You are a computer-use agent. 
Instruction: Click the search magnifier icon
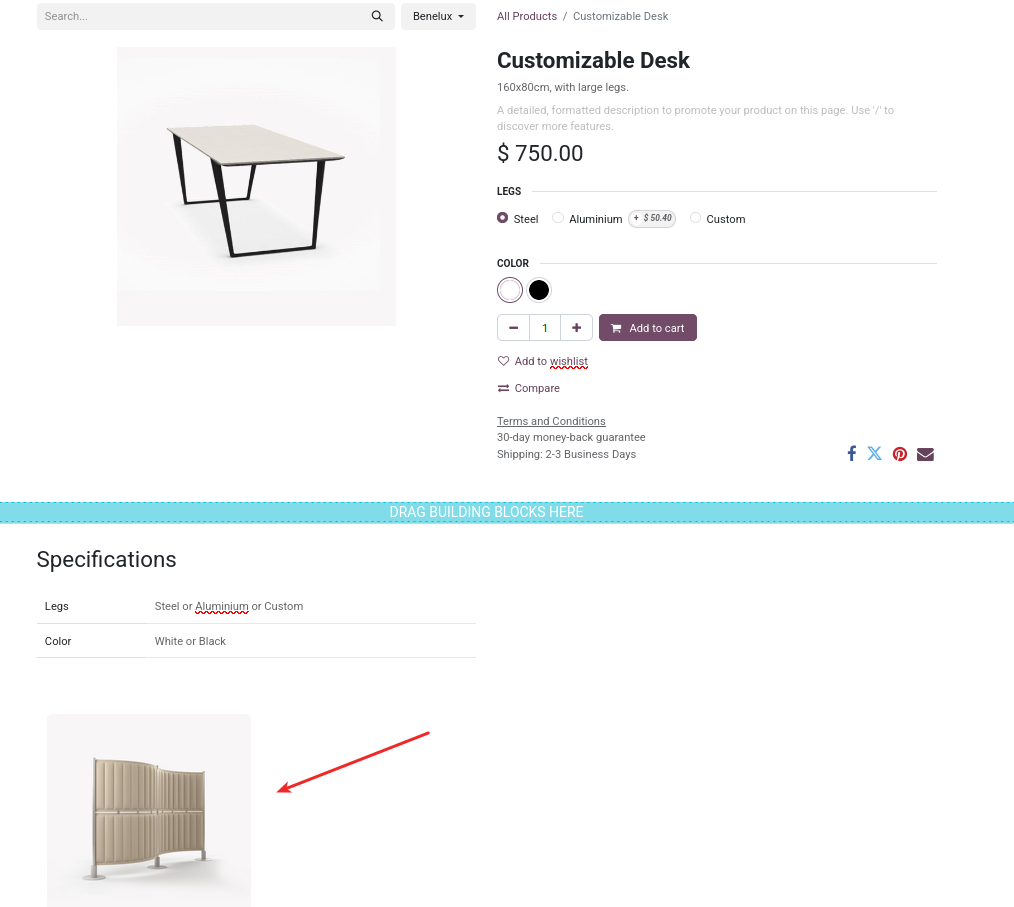click(x=377, y=16)
